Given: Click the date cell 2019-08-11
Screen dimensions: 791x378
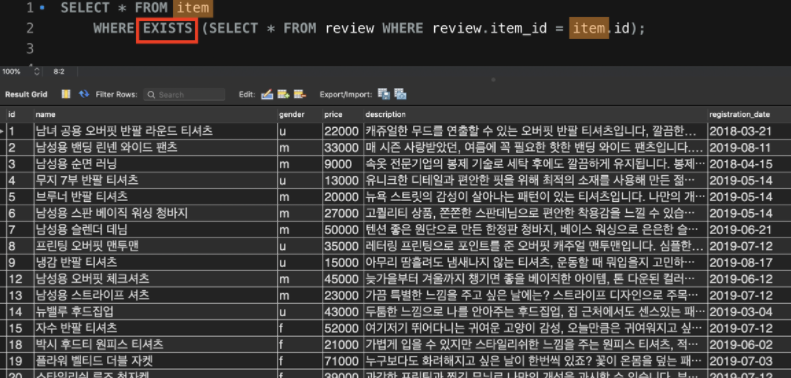Looking at the screenshot, I should (749, 147).
